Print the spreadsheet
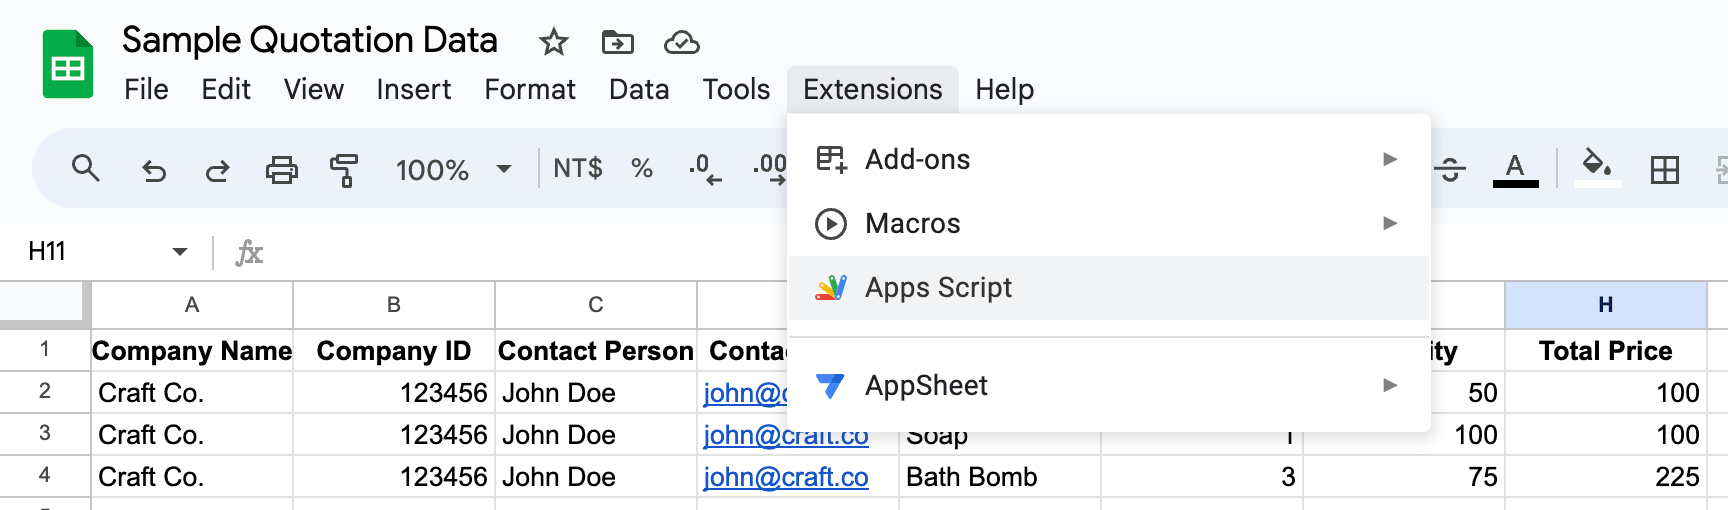The height and width of the screenshot is (510, 1728). (281, 170)
